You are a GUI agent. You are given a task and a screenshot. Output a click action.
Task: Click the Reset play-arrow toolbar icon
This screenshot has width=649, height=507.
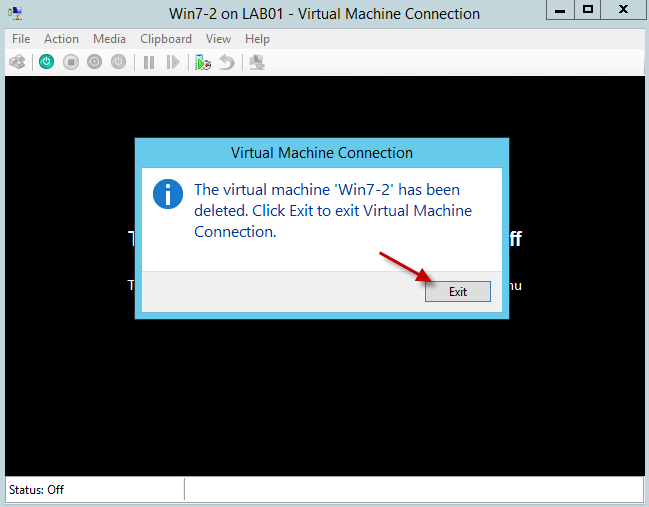173,62
